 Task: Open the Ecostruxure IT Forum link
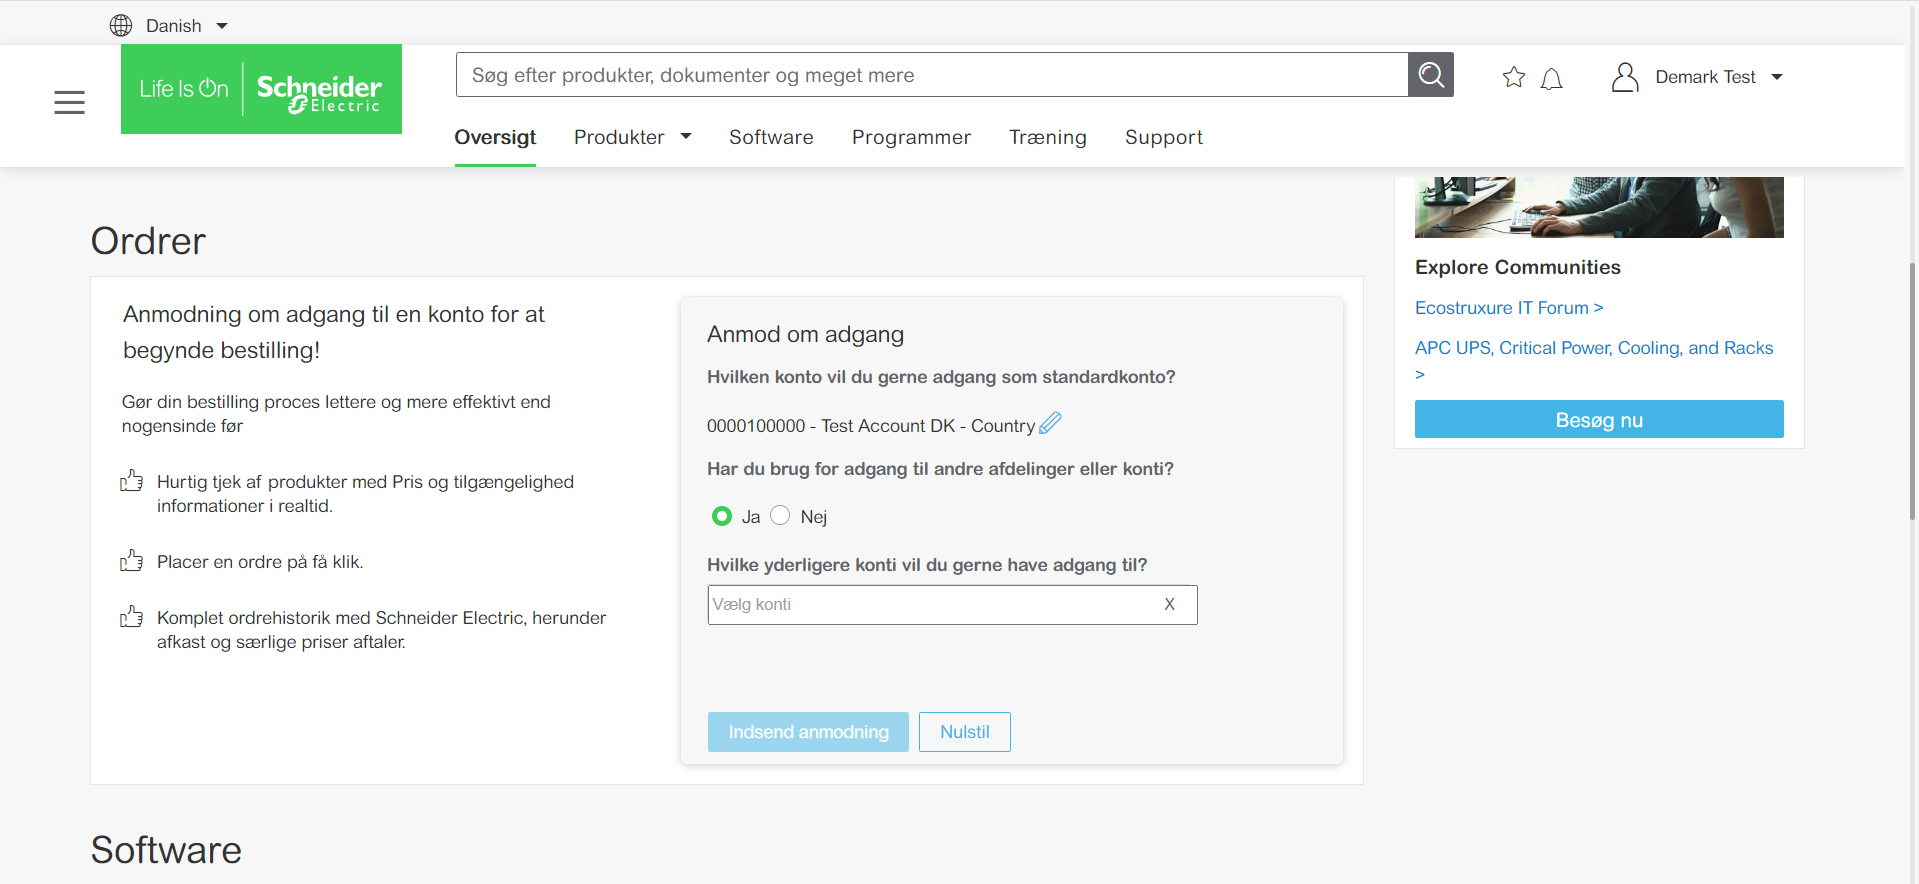pyautogui.click(x=1509, y=308)
